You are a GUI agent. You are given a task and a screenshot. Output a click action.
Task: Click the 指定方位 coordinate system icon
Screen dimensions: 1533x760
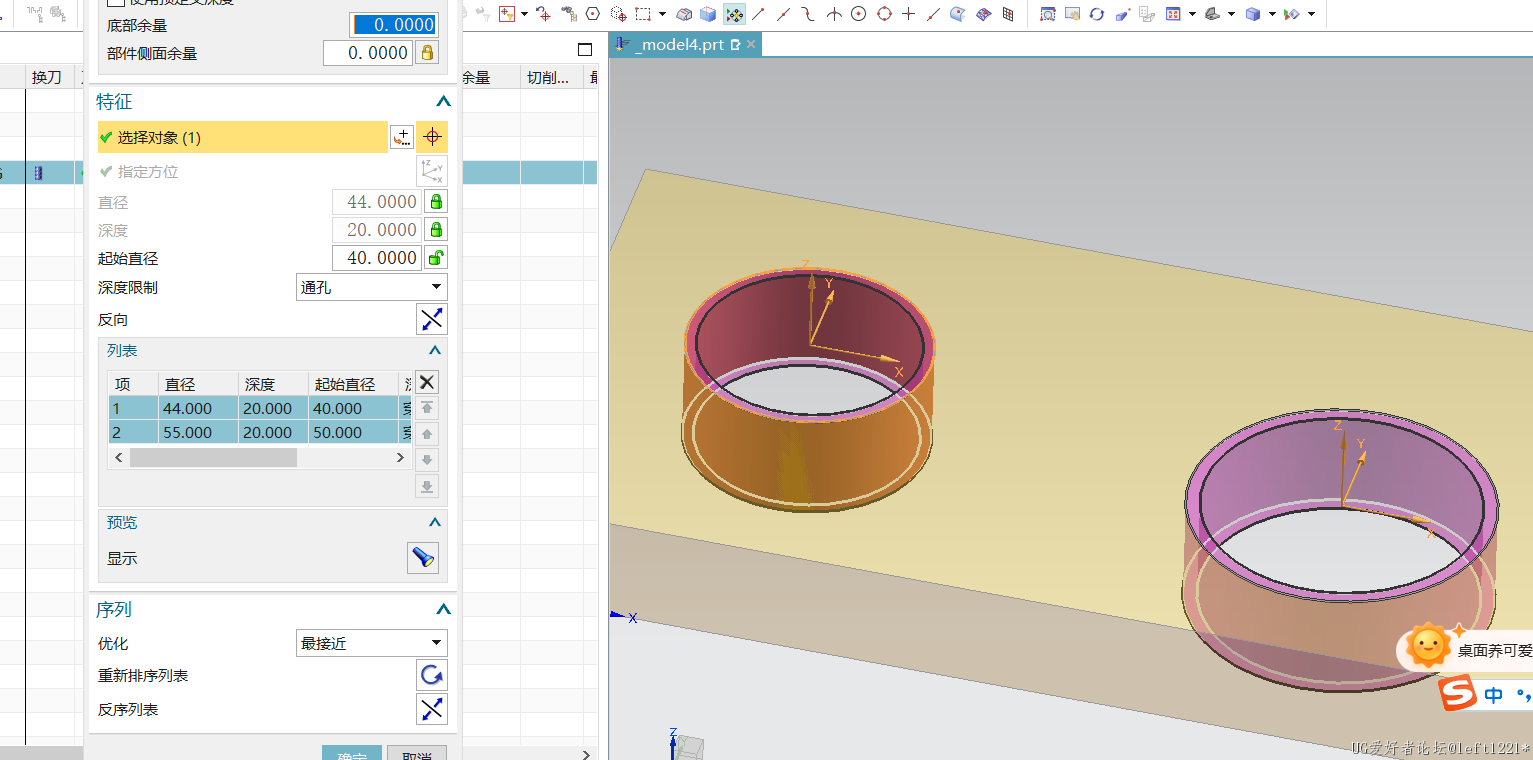coord(432,171)
